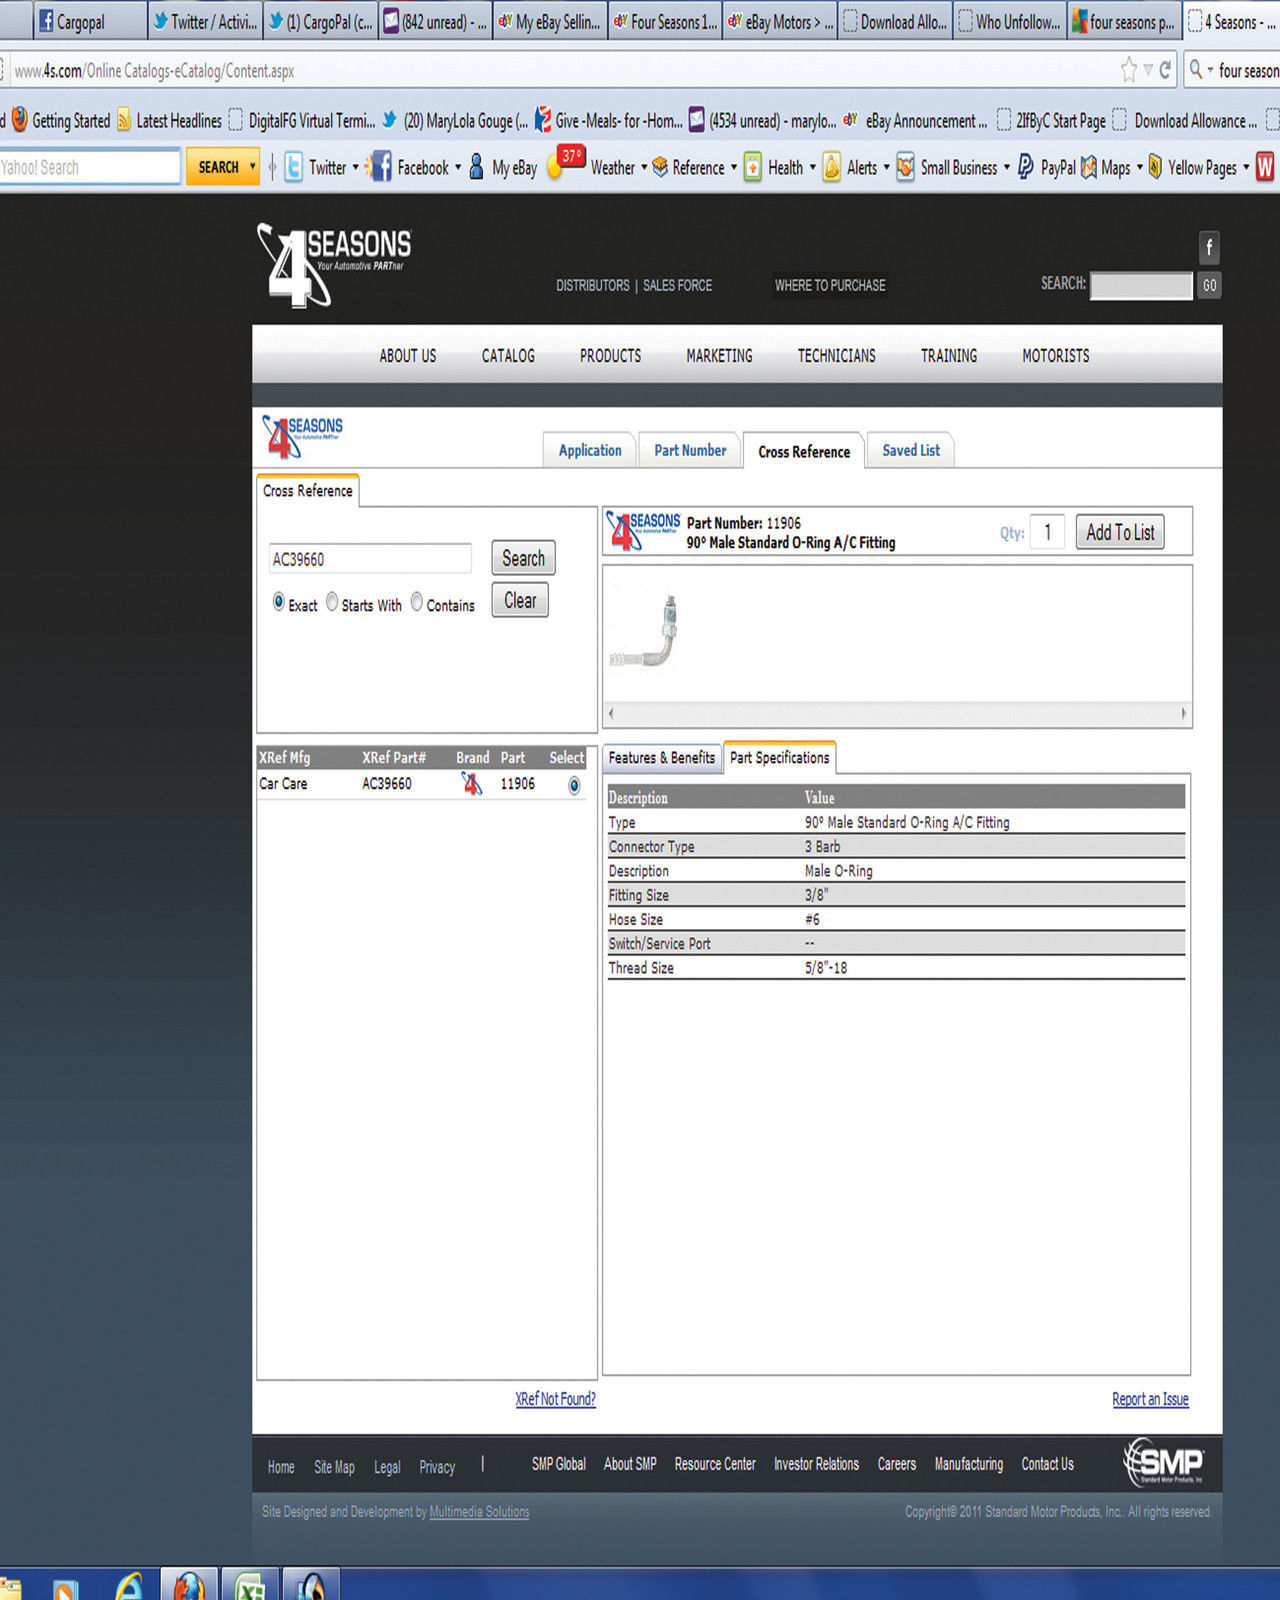The height and width of the screenshot is (1600, 1280).
Task: Open the search engine magnifier dropdown
Action: [1199, 70]
